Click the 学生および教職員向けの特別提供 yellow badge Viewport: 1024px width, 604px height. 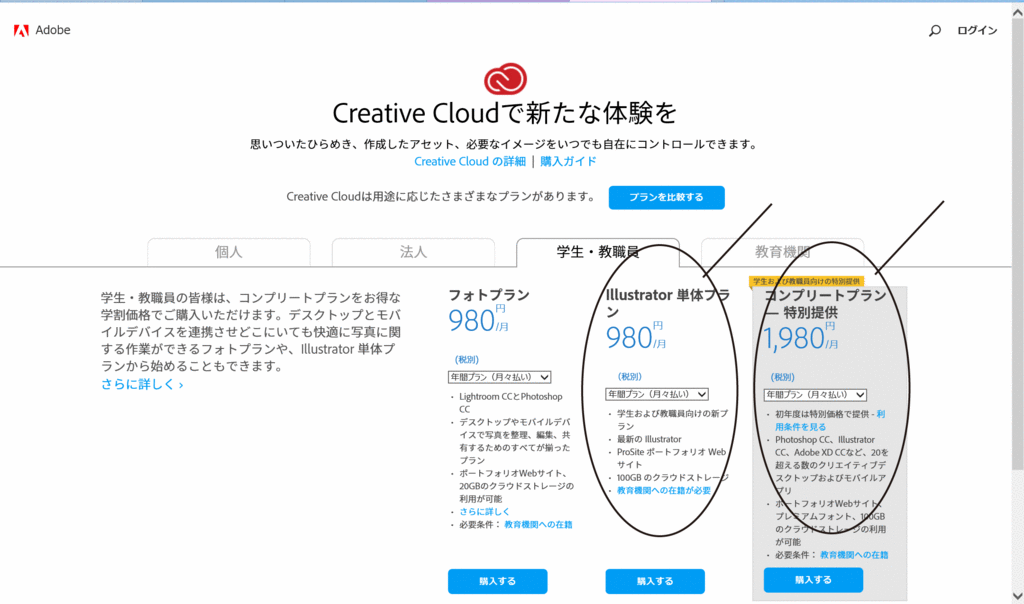(x=807, y=281)
